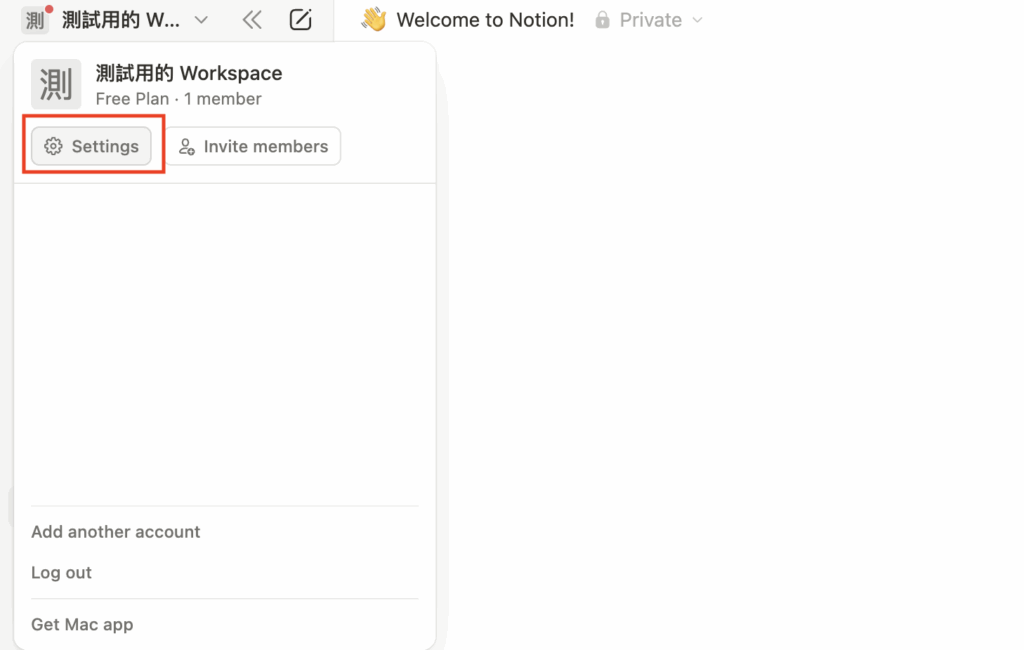Click the Private label in the top bar

[650, 20]
